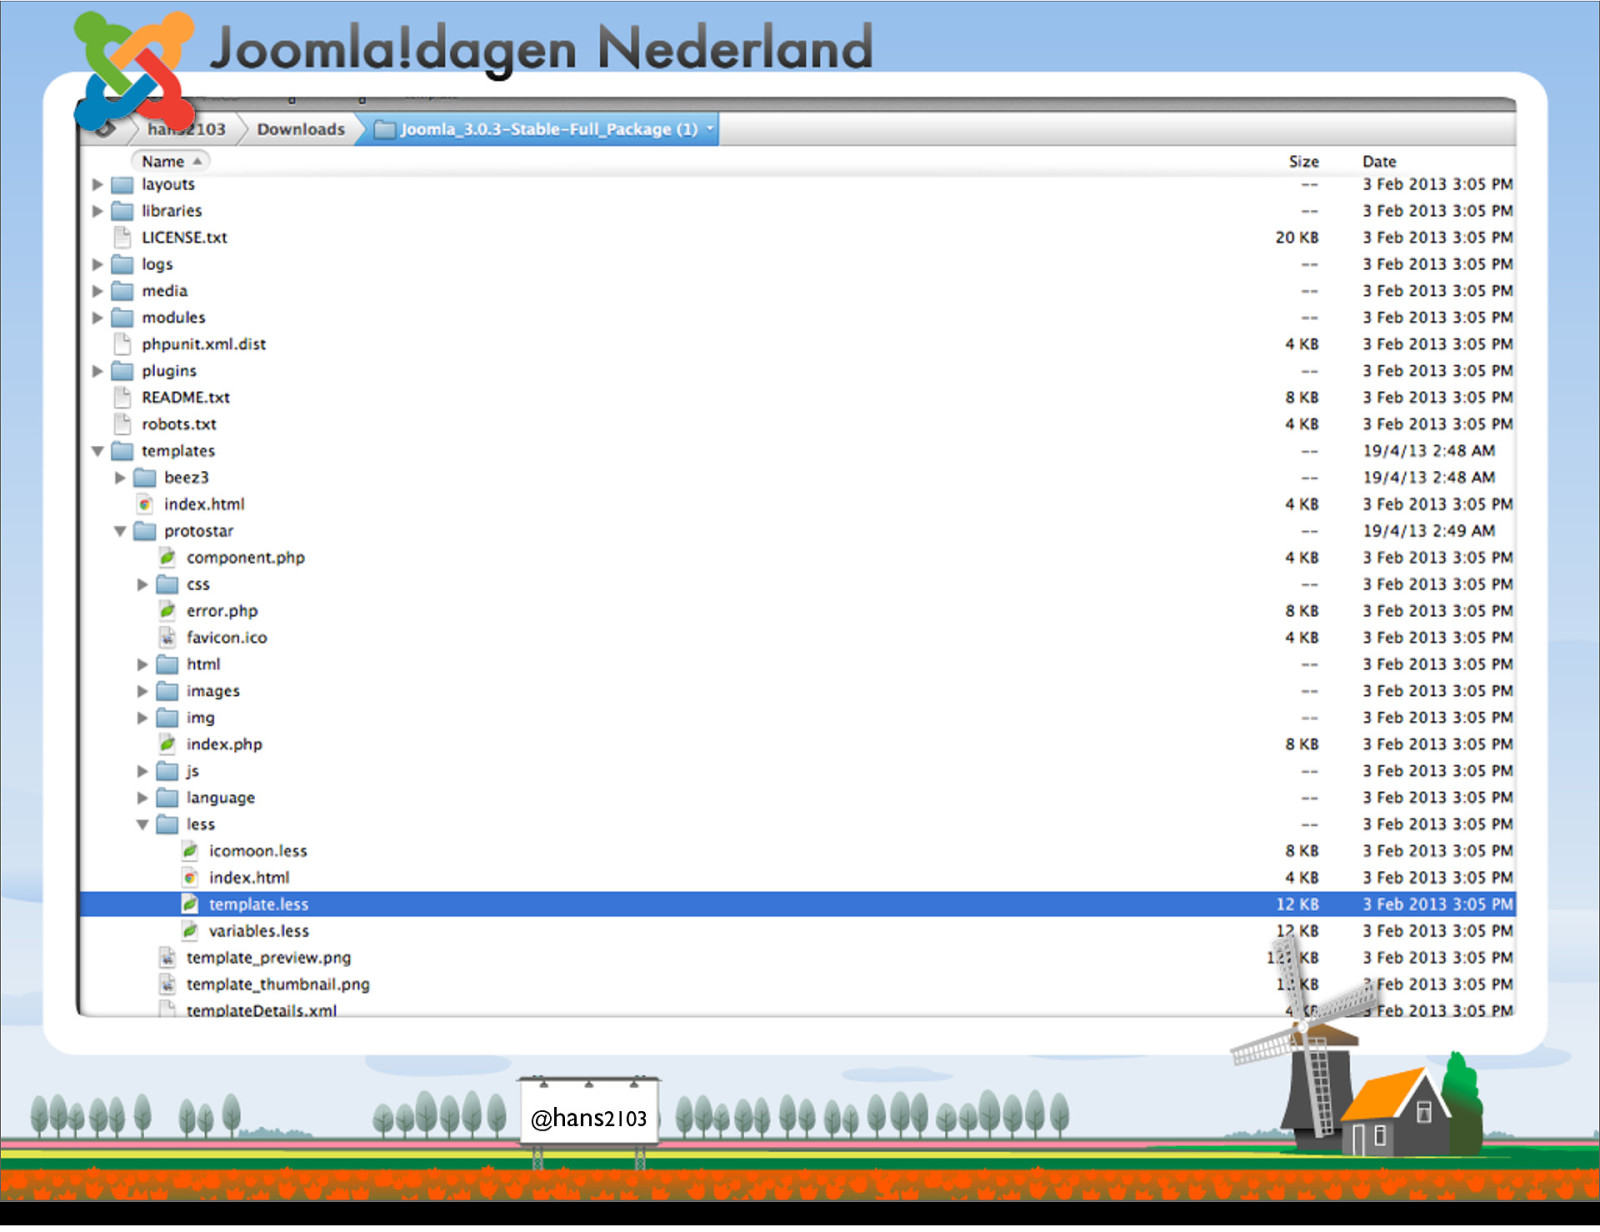1600x1232 pixels.
Task: Click the template_thumbnail.png file icon
Action: click(167, 985)
